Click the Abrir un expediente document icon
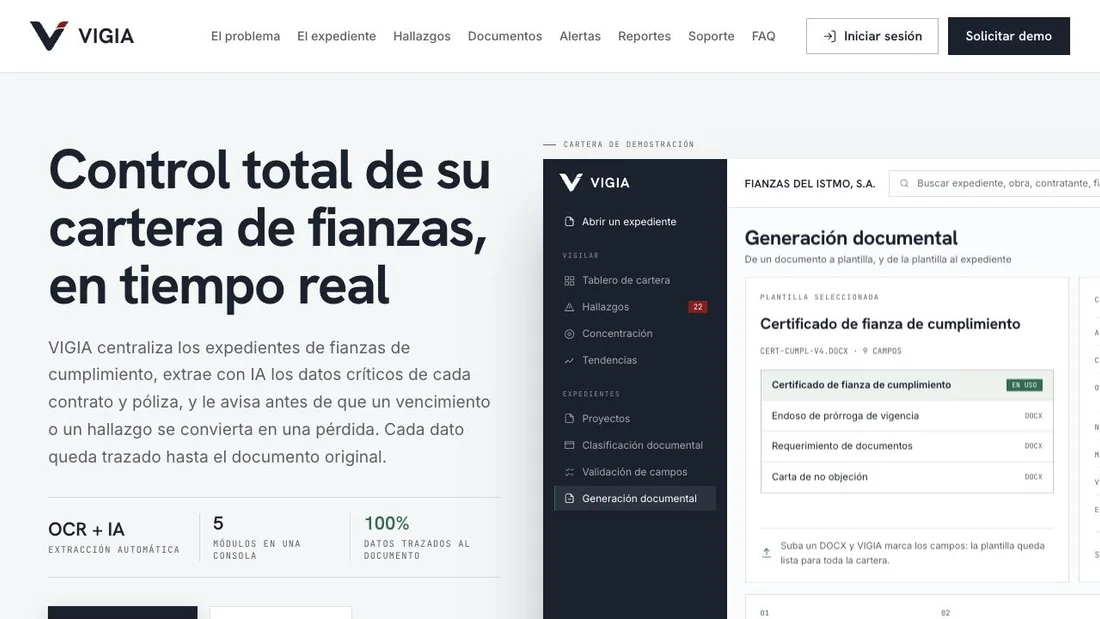Screen dimensions: 1100x619 569,222
